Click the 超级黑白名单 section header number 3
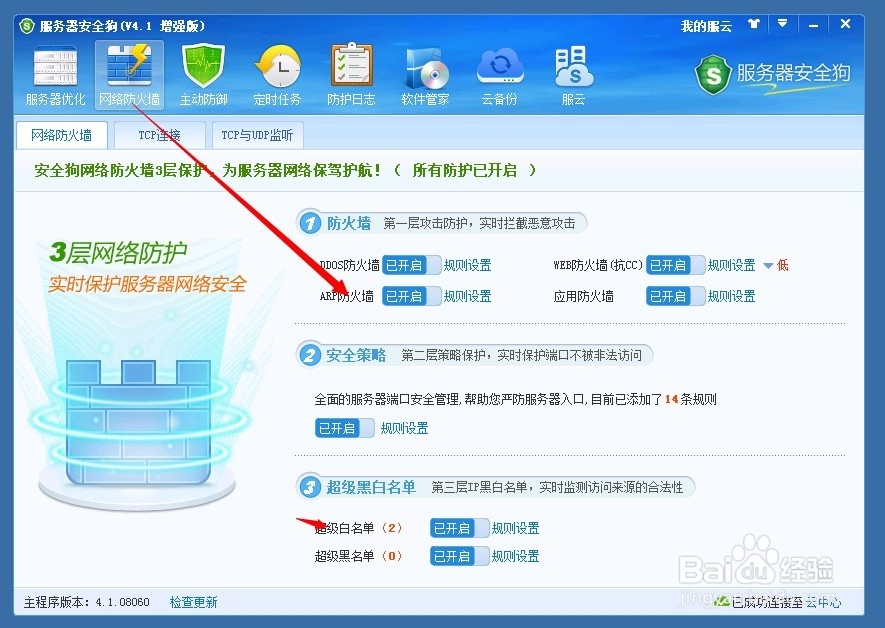885x628 pixels. (309, 487)
